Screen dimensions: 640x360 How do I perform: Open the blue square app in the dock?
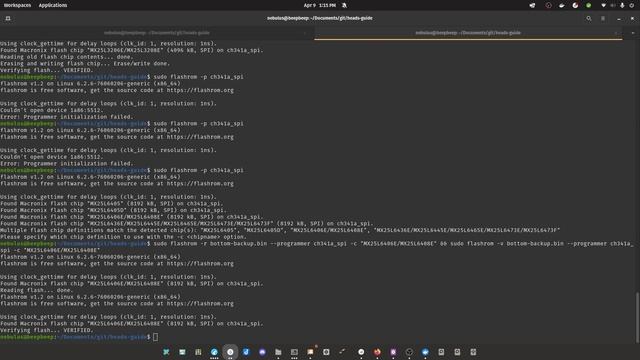(x=246, y=352)
